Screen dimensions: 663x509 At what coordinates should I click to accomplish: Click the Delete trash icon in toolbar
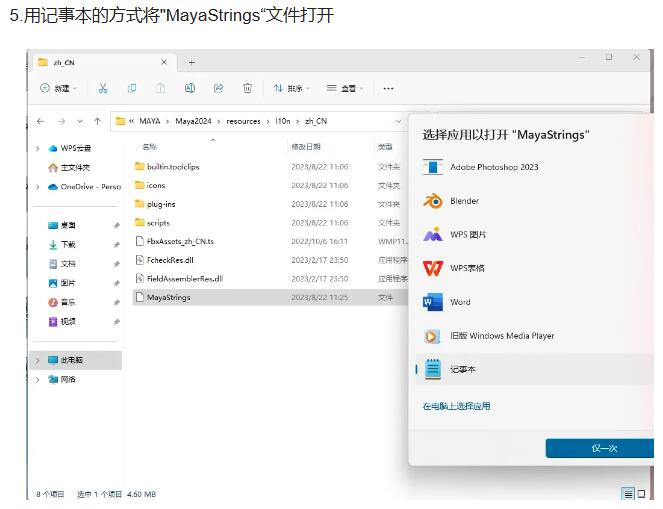click(247, 88)
